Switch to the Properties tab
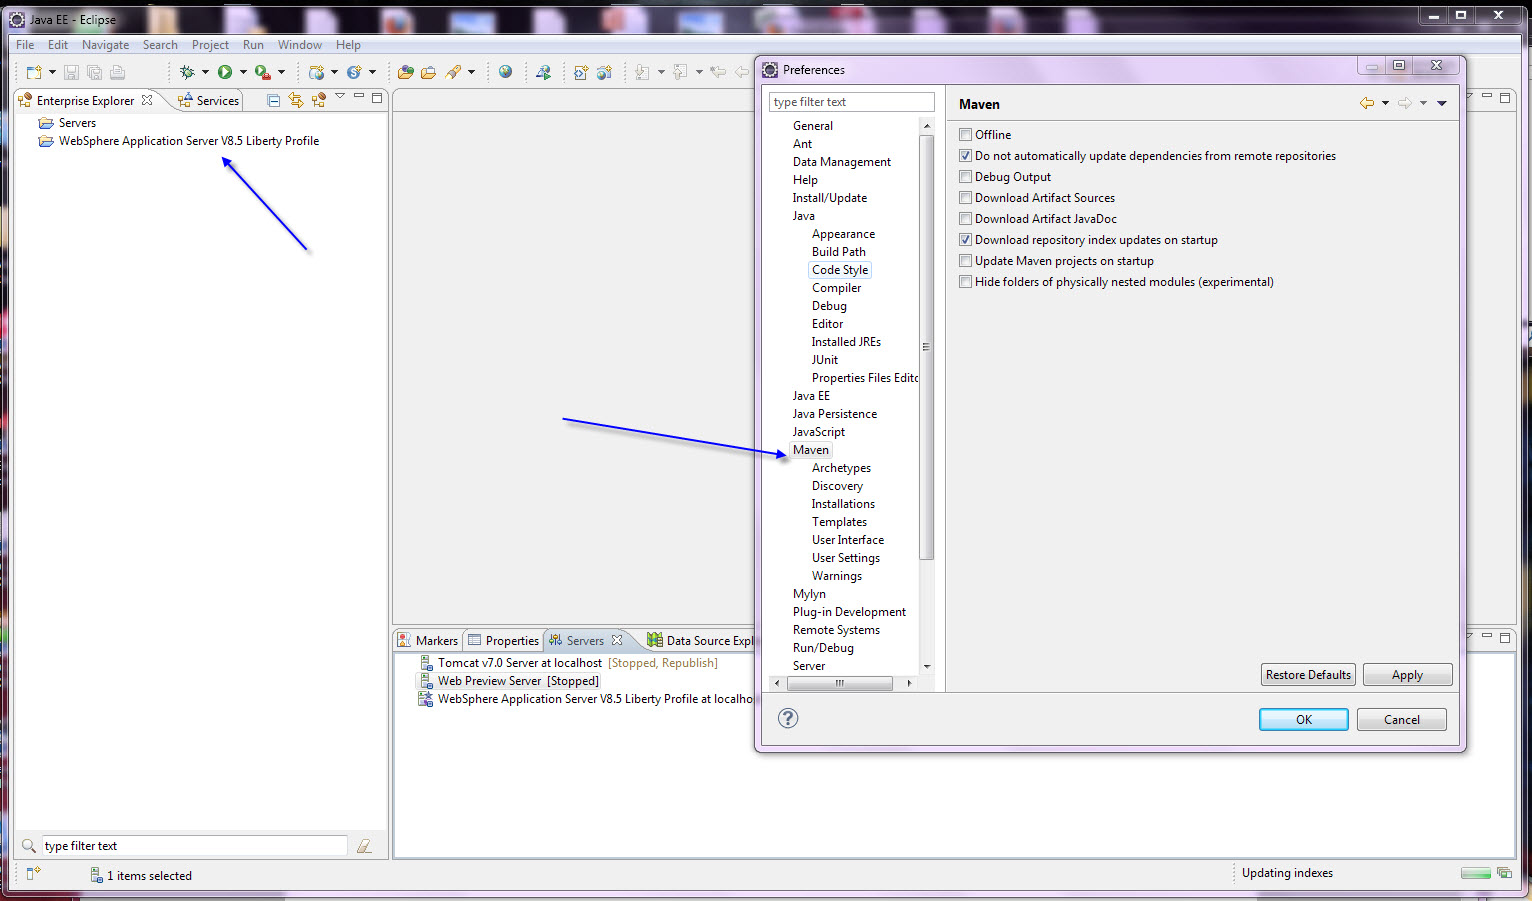Viewport: 1532px width, 901px height. 504,640
